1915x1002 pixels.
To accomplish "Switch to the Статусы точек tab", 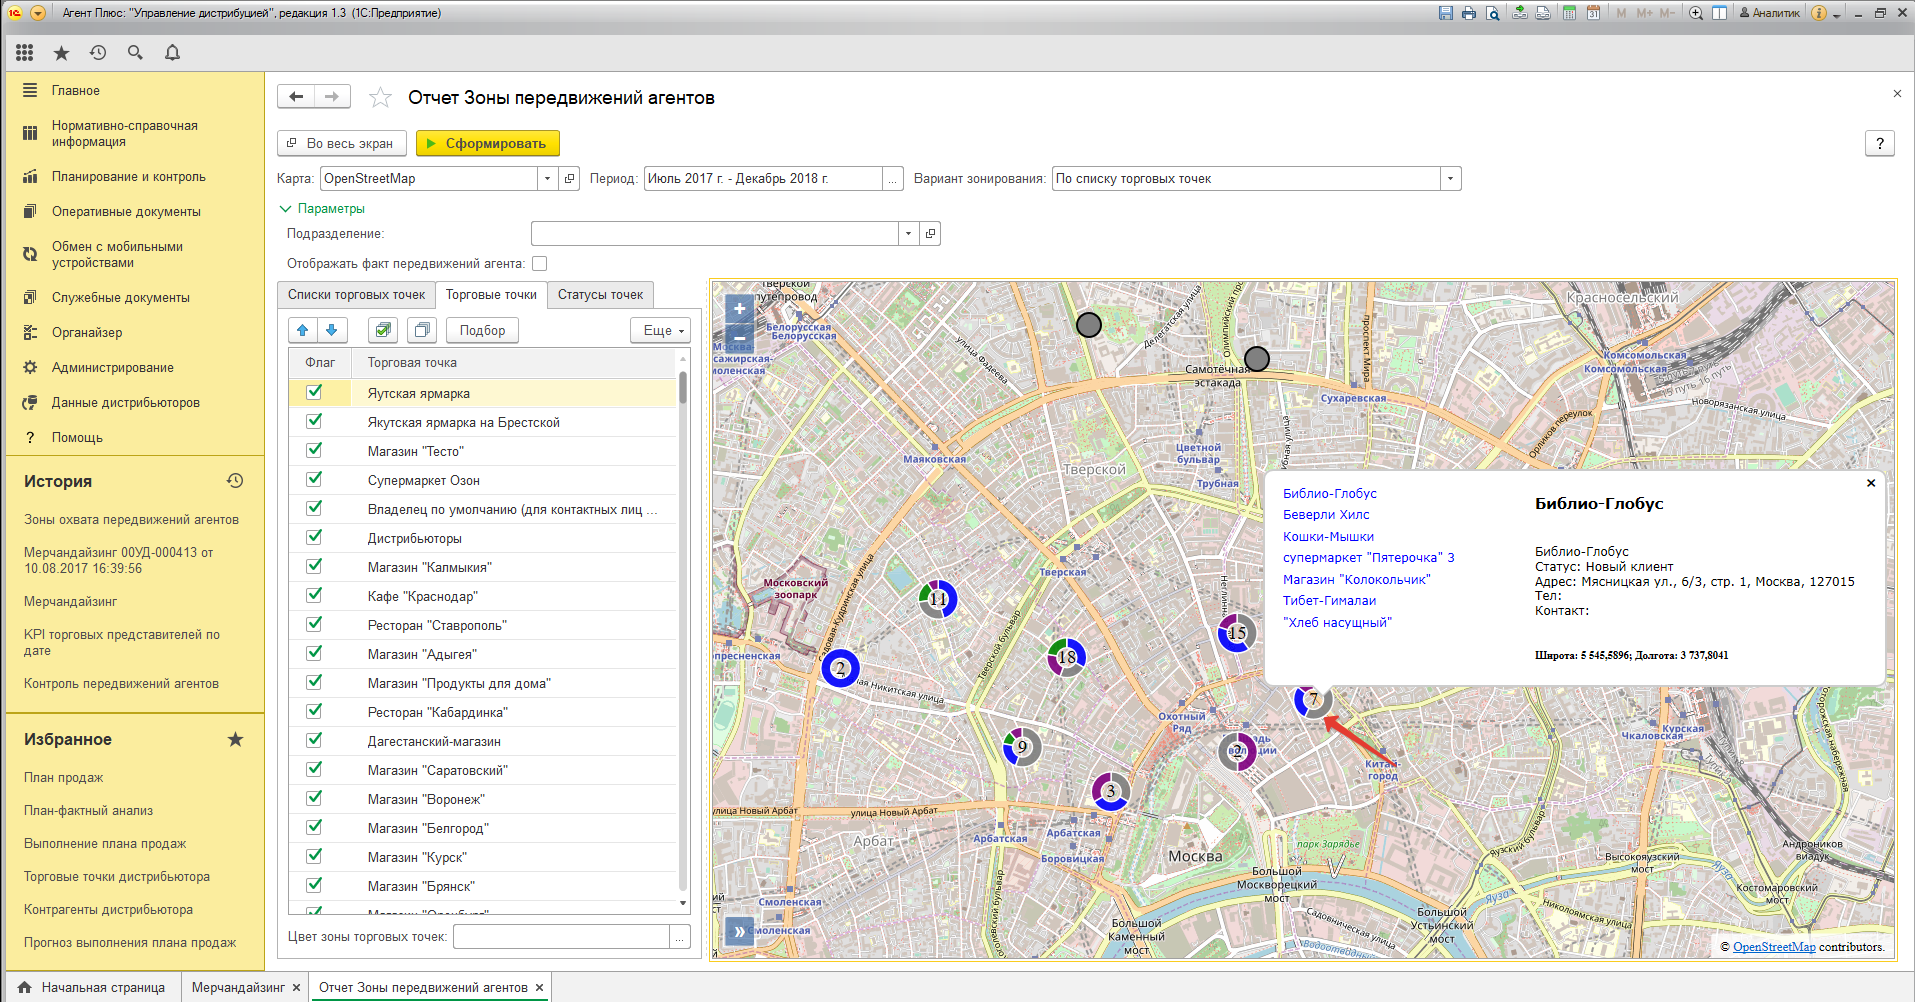I will [x=600, y=295].
